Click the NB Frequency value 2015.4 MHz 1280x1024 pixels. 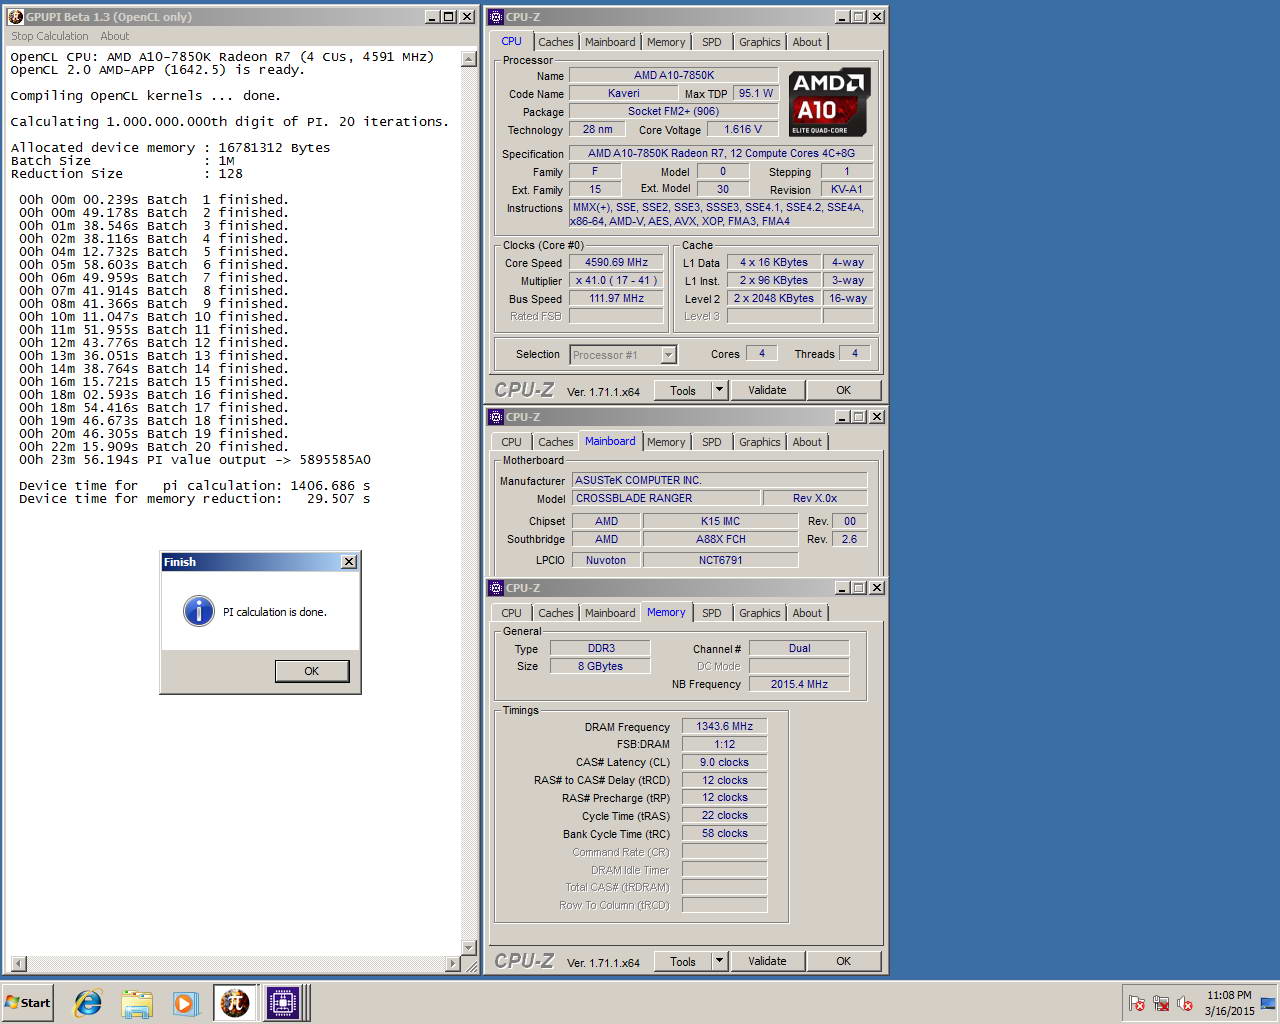(x=799, y=684)
